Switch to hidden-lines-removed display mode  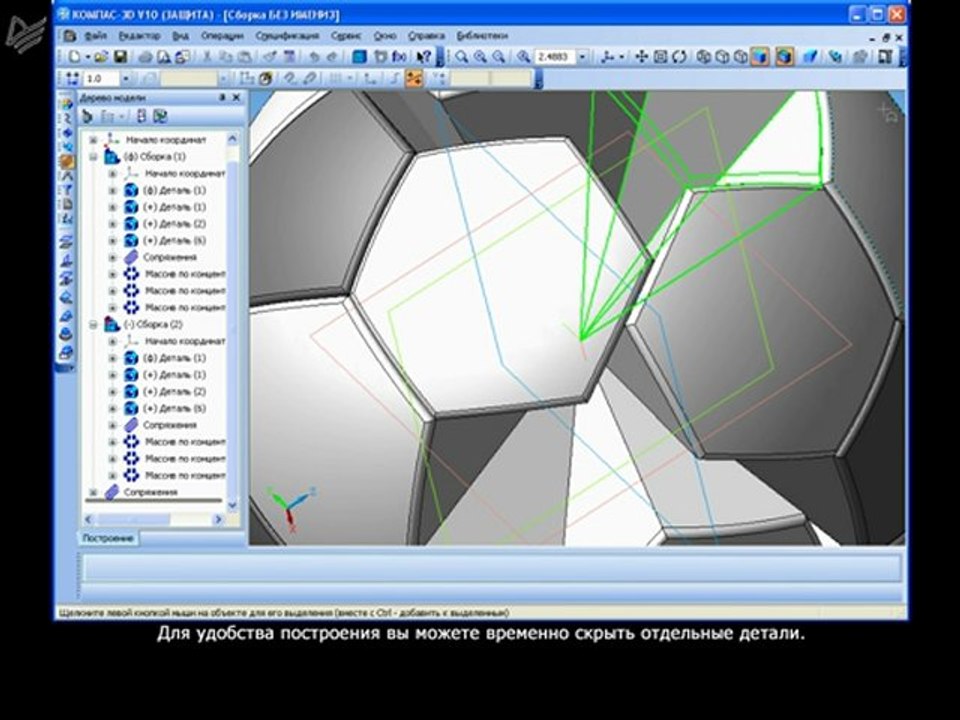coord(722,57)
